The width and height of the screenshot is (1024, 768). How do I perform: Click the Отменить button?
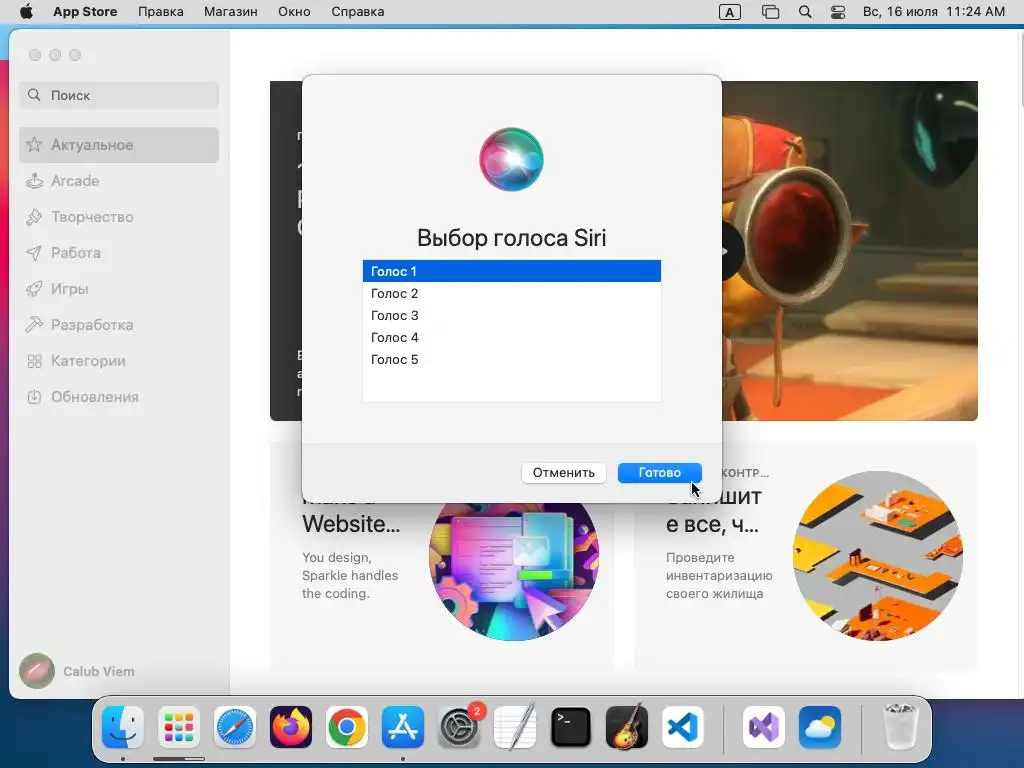click(564, 473)
